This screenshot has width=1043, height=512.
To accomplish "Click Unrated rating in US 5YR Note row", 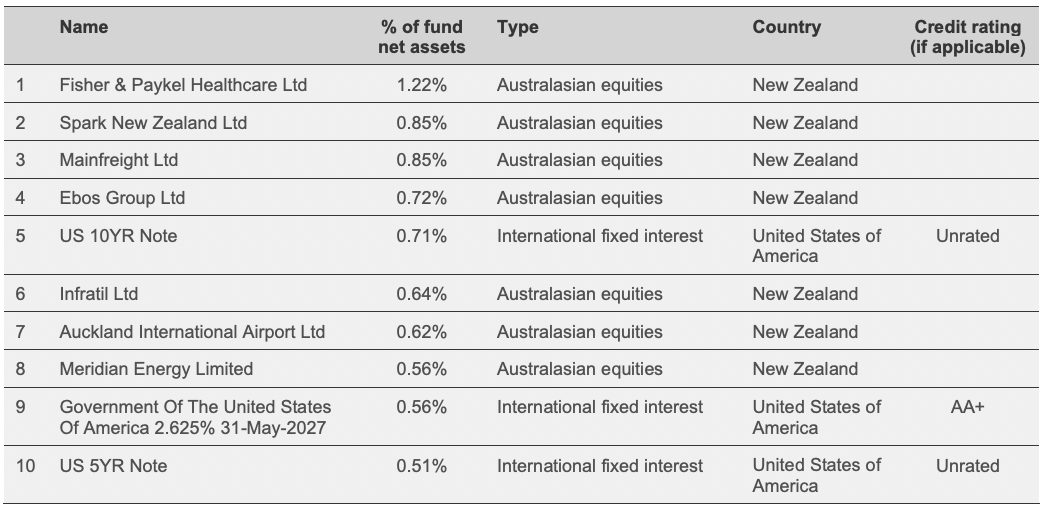I will click(x=967, y=466).
